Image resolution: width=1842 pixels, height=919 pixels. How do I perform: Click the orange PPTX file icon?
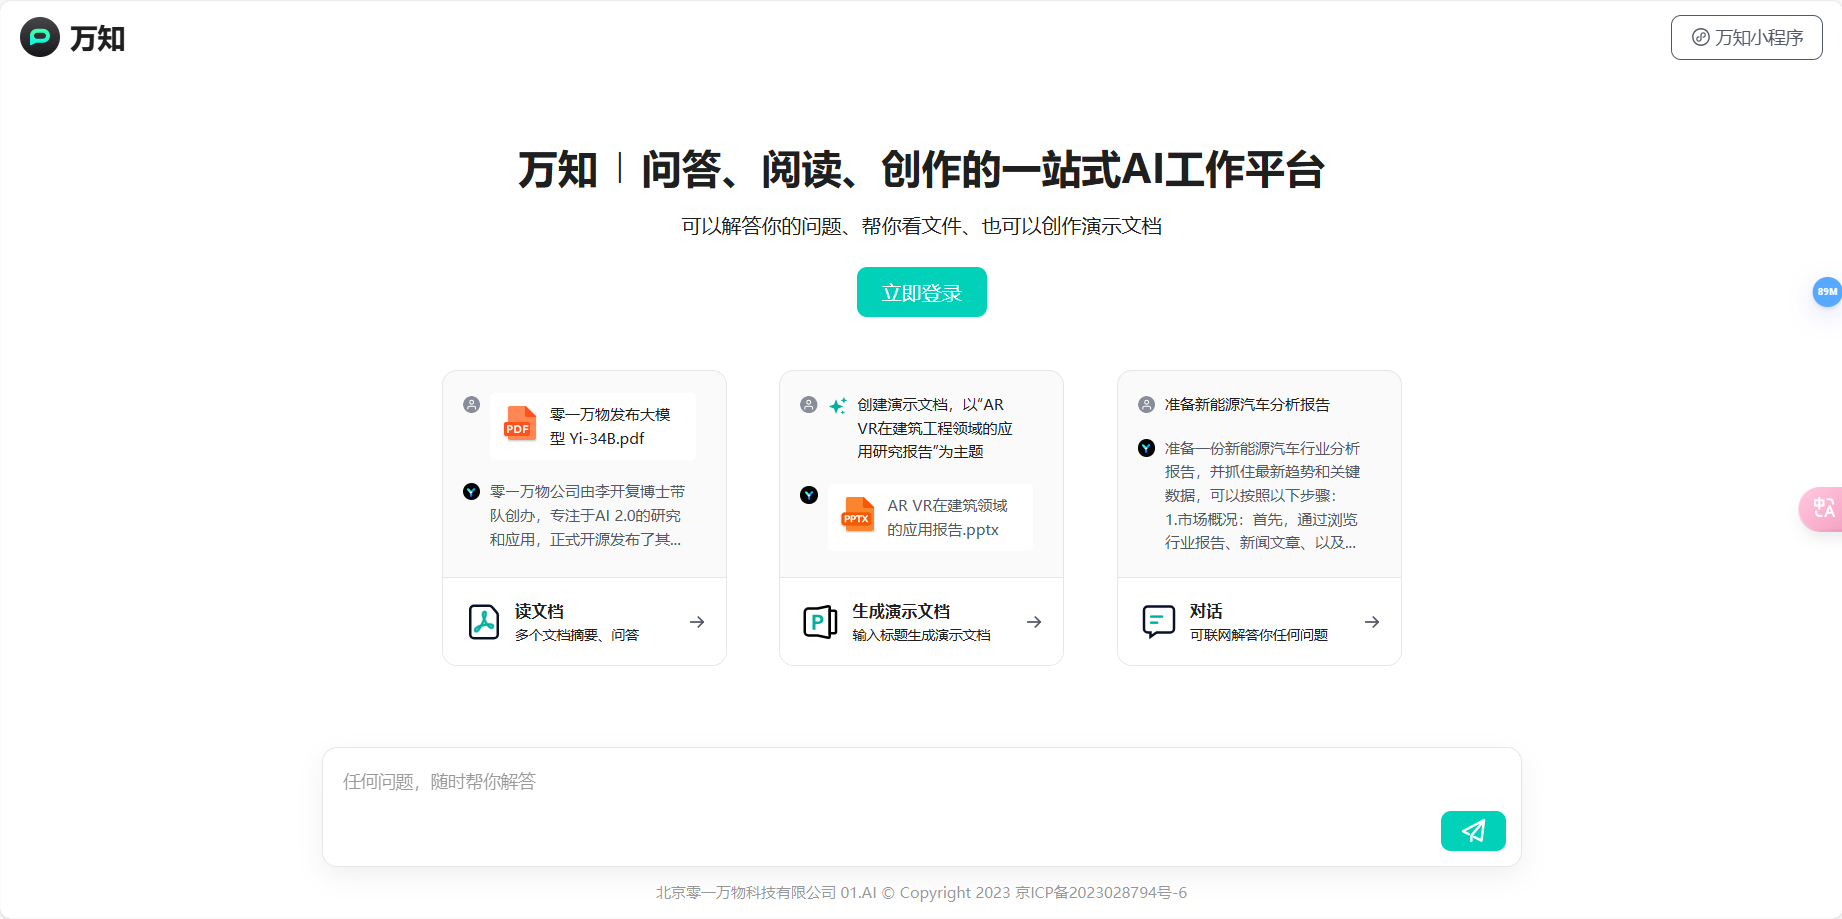coord(857,516)
